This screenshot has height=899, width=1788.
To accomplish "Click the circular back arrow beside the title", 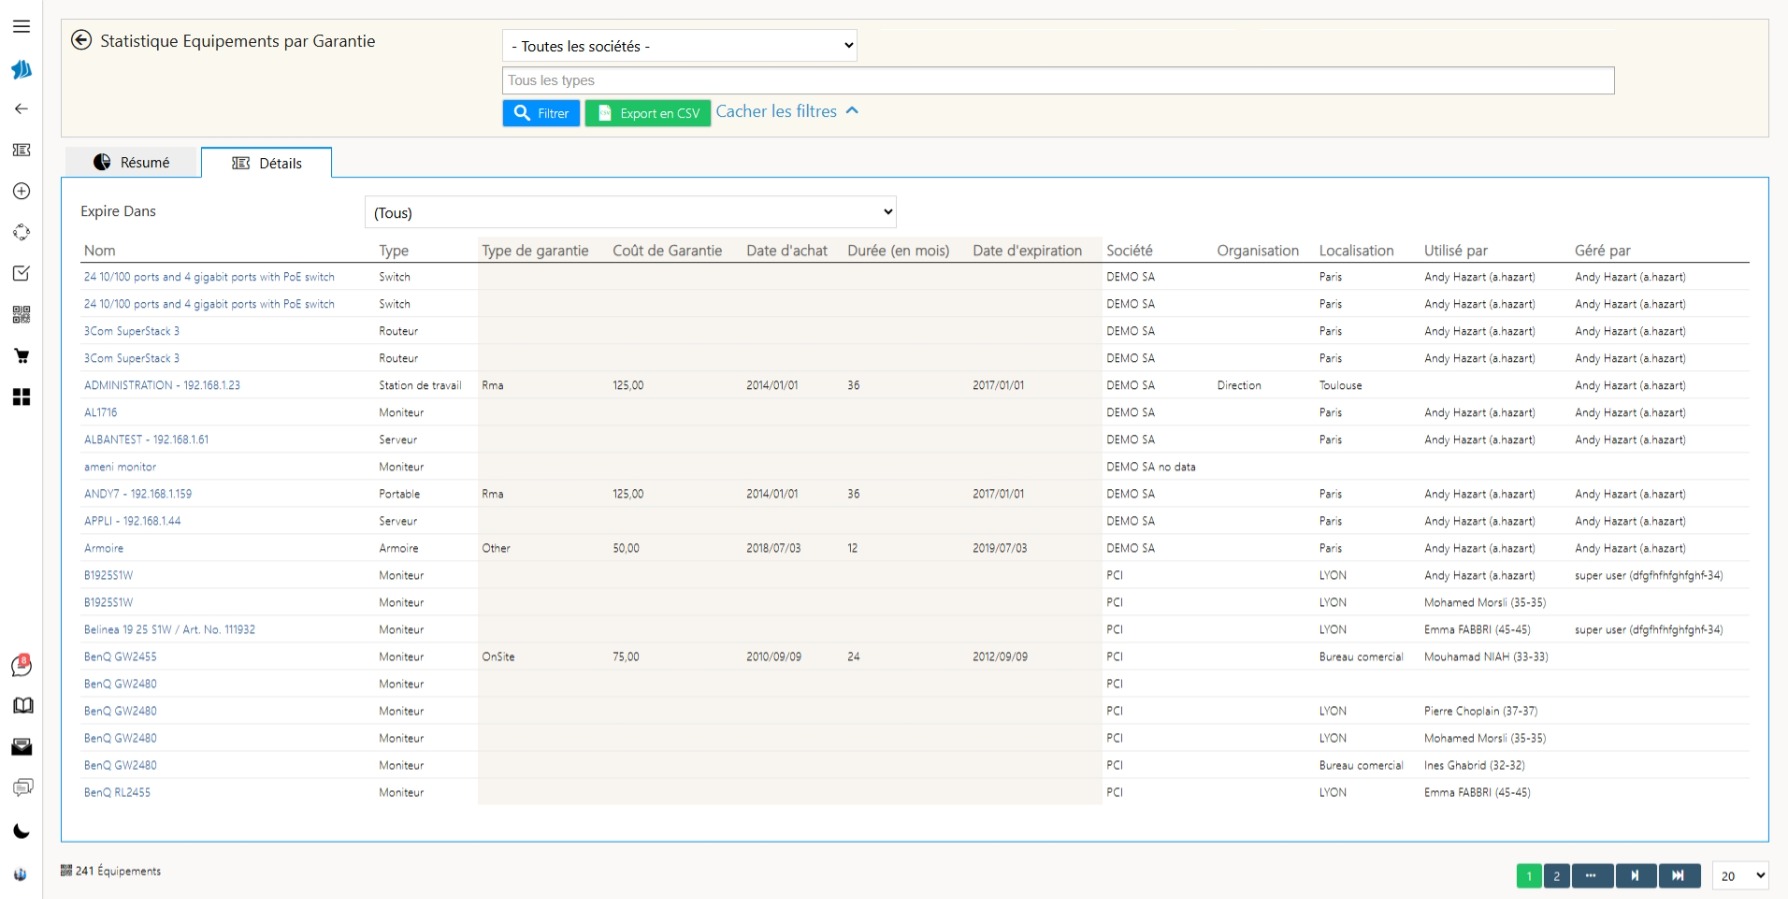I will 82,41.
